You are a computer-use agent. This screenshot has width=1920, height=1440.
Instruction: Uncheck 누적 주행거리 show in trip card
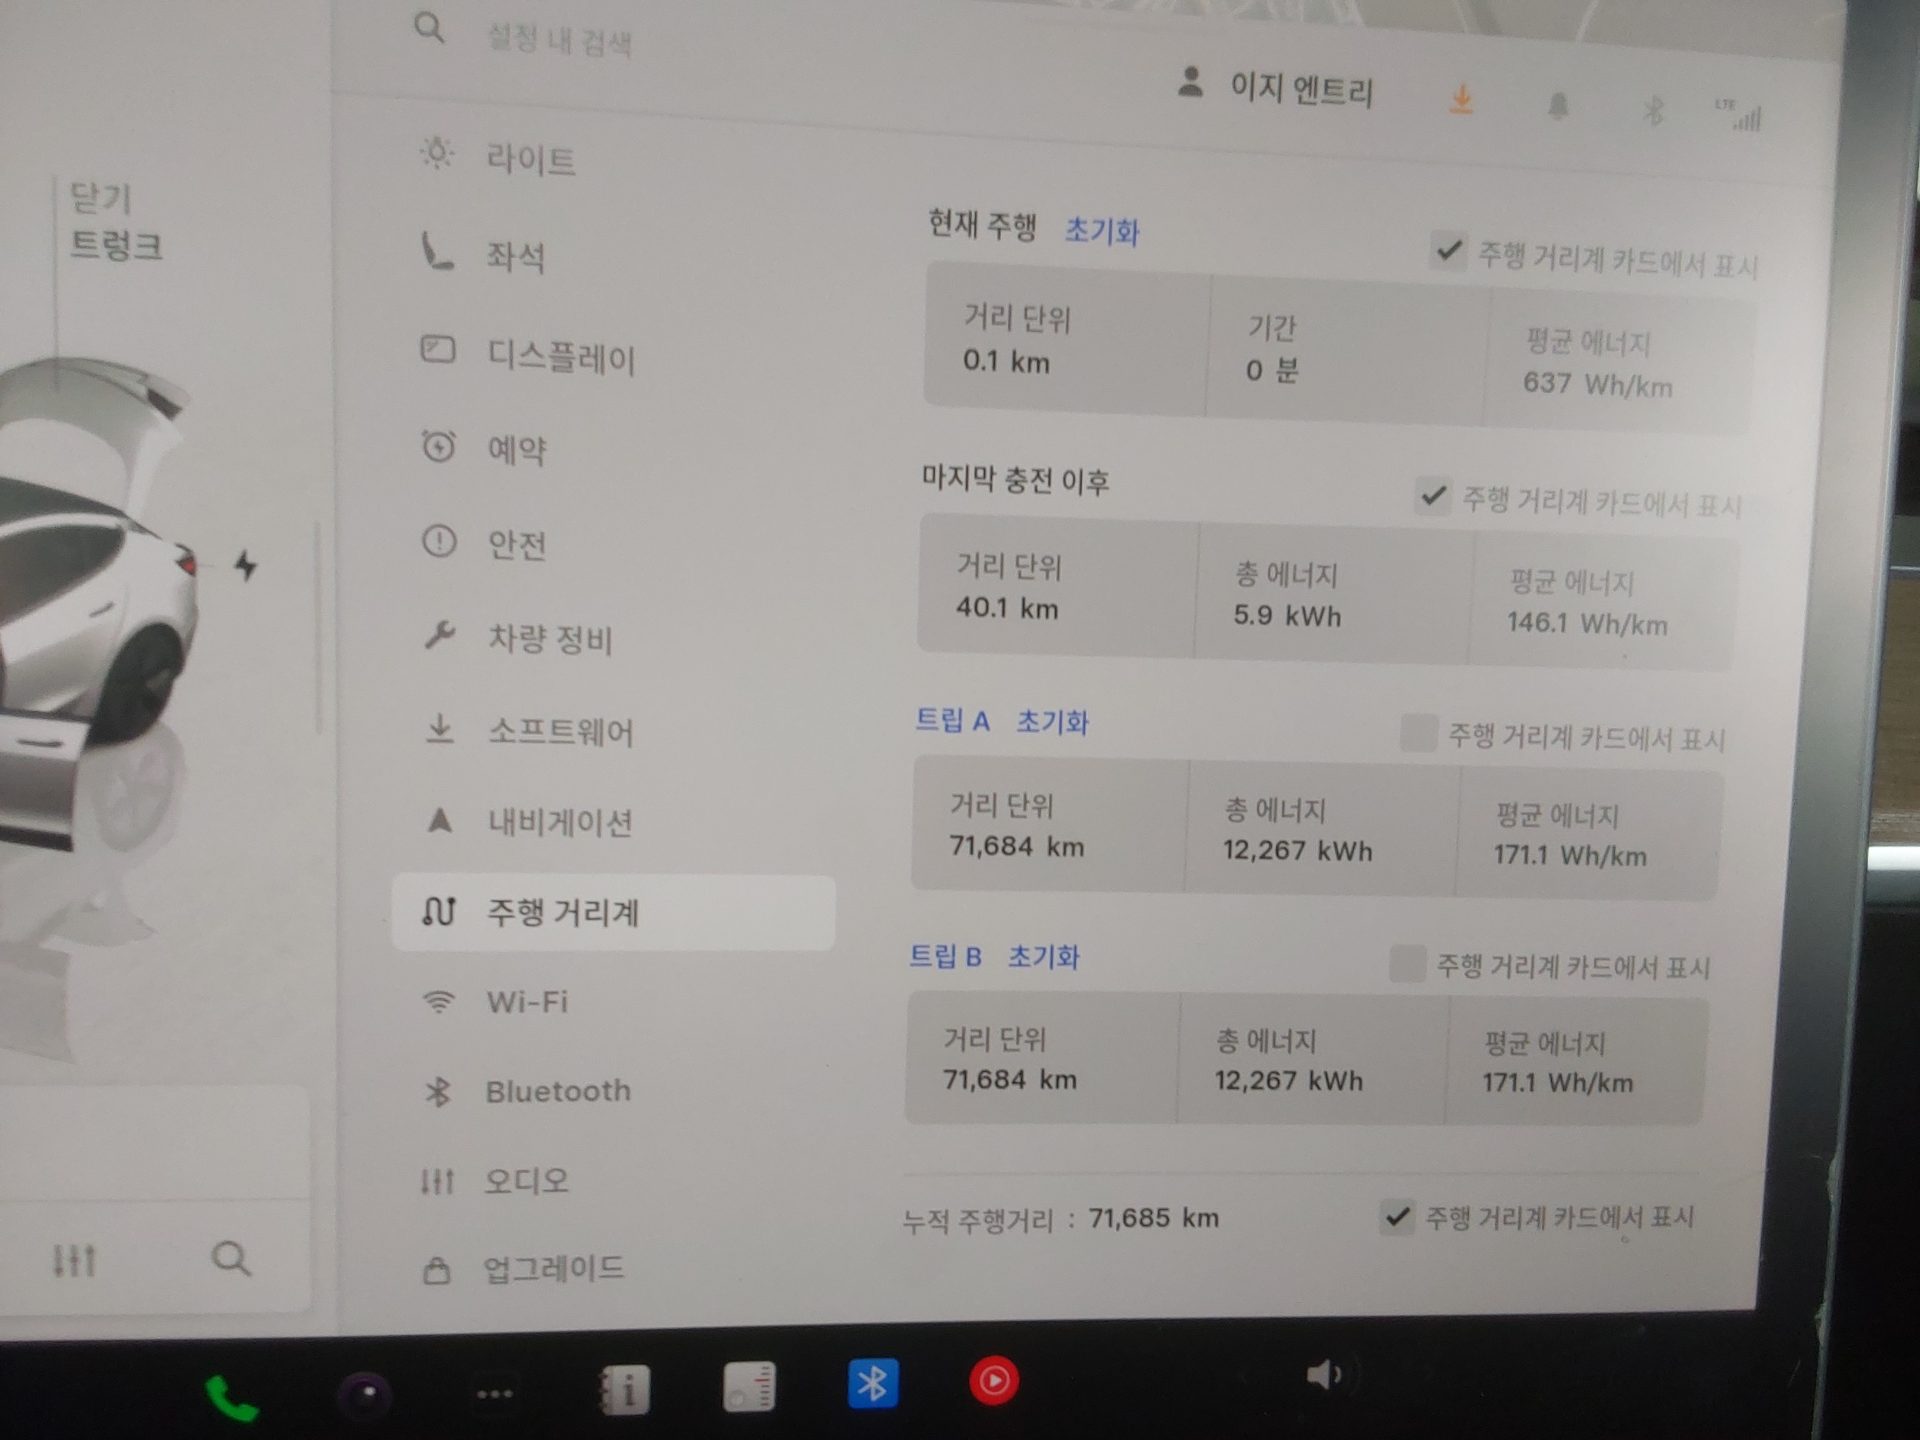pos(1396,1217)
